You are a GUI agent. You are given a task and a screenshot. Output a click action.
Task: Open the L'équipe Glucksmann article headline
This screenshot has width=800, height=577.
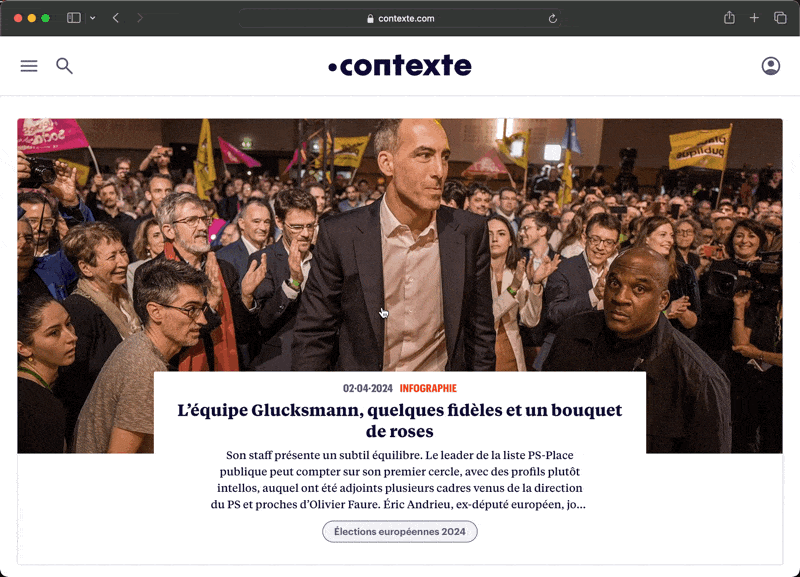coord(400,420)
